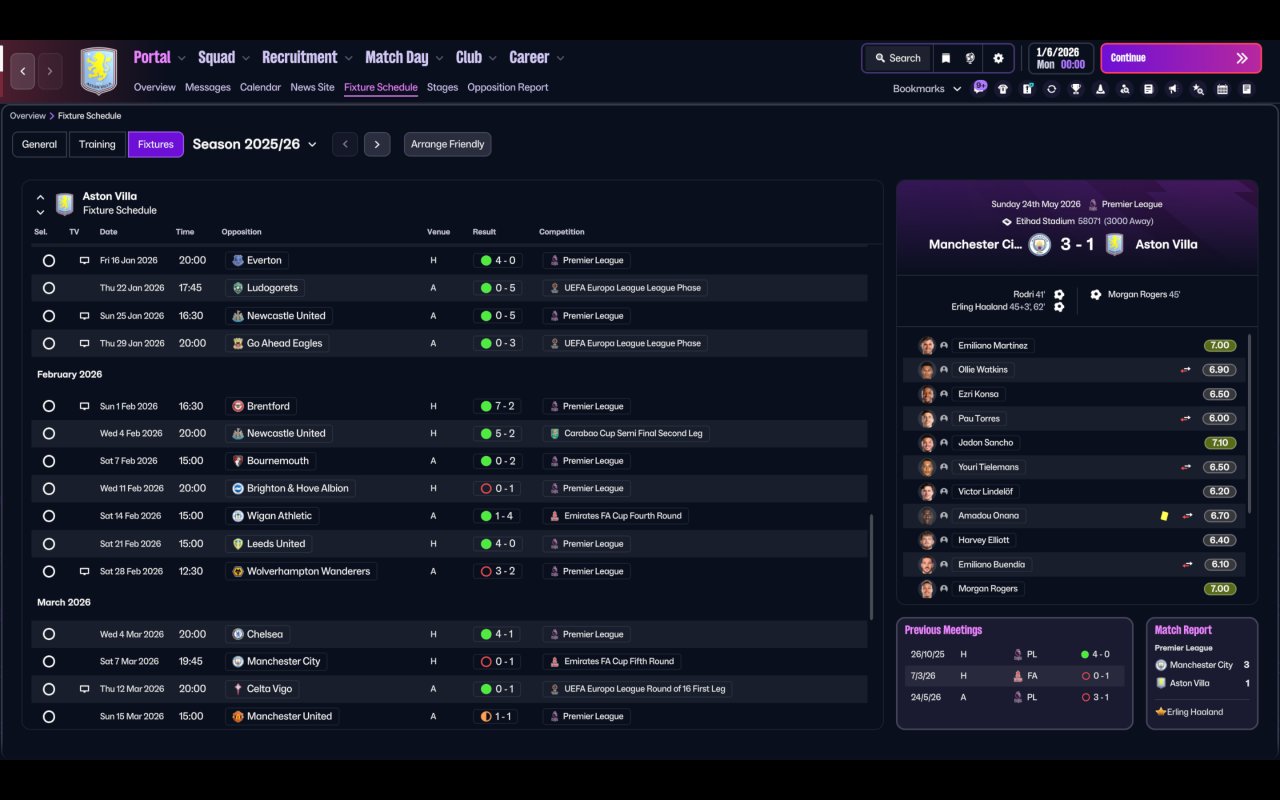The height and width of the screenshot is (800, 1280).
Task: Click the megaphone bookmark icon
Action: (x=1173, y=89)
